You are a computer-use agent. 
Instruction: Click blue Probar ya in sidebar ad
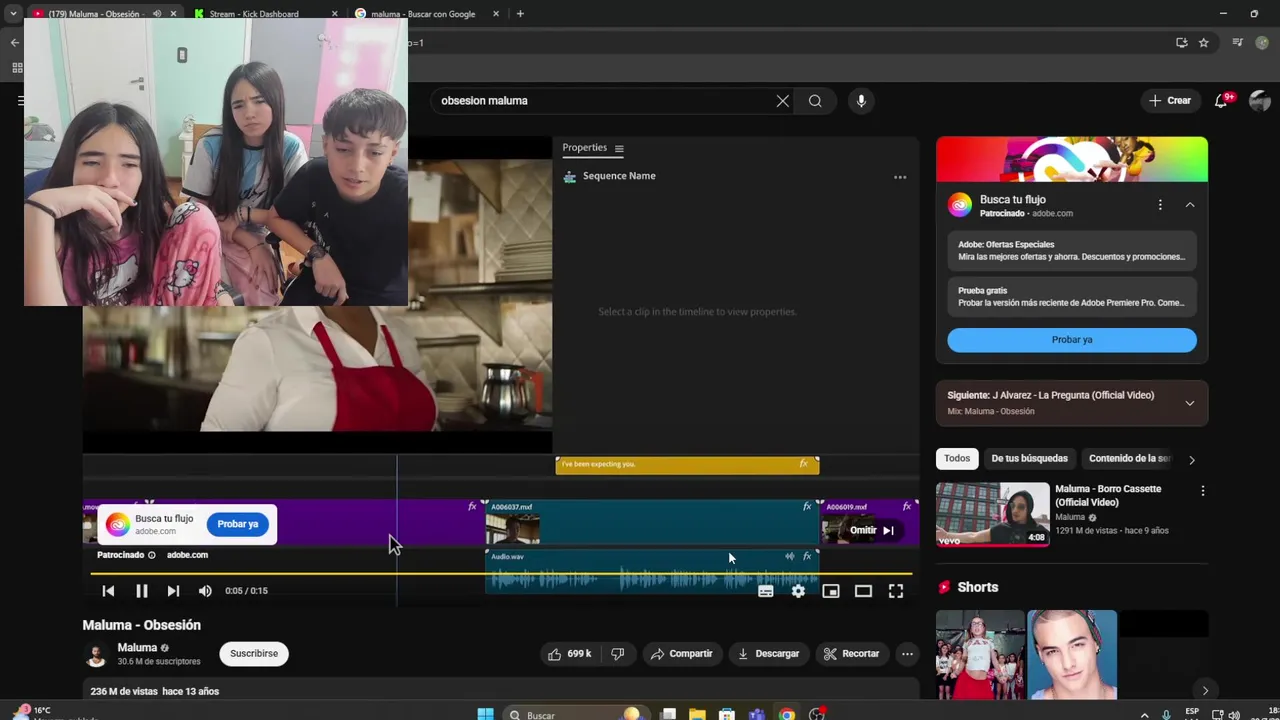tap(1072, 340)
